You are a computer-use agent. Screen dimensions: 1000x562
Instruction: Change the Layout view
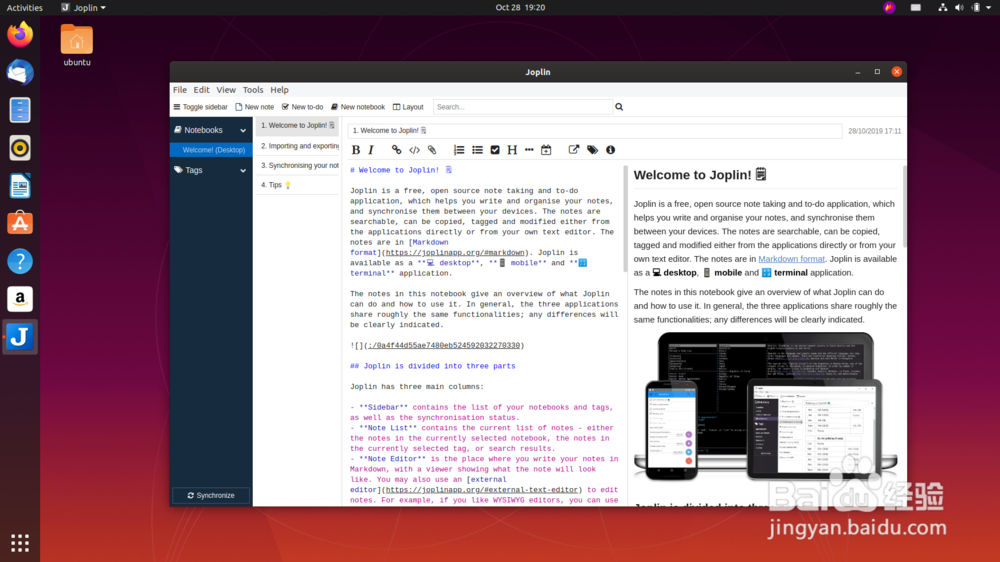pyautogui.click(x=408, y=107)
